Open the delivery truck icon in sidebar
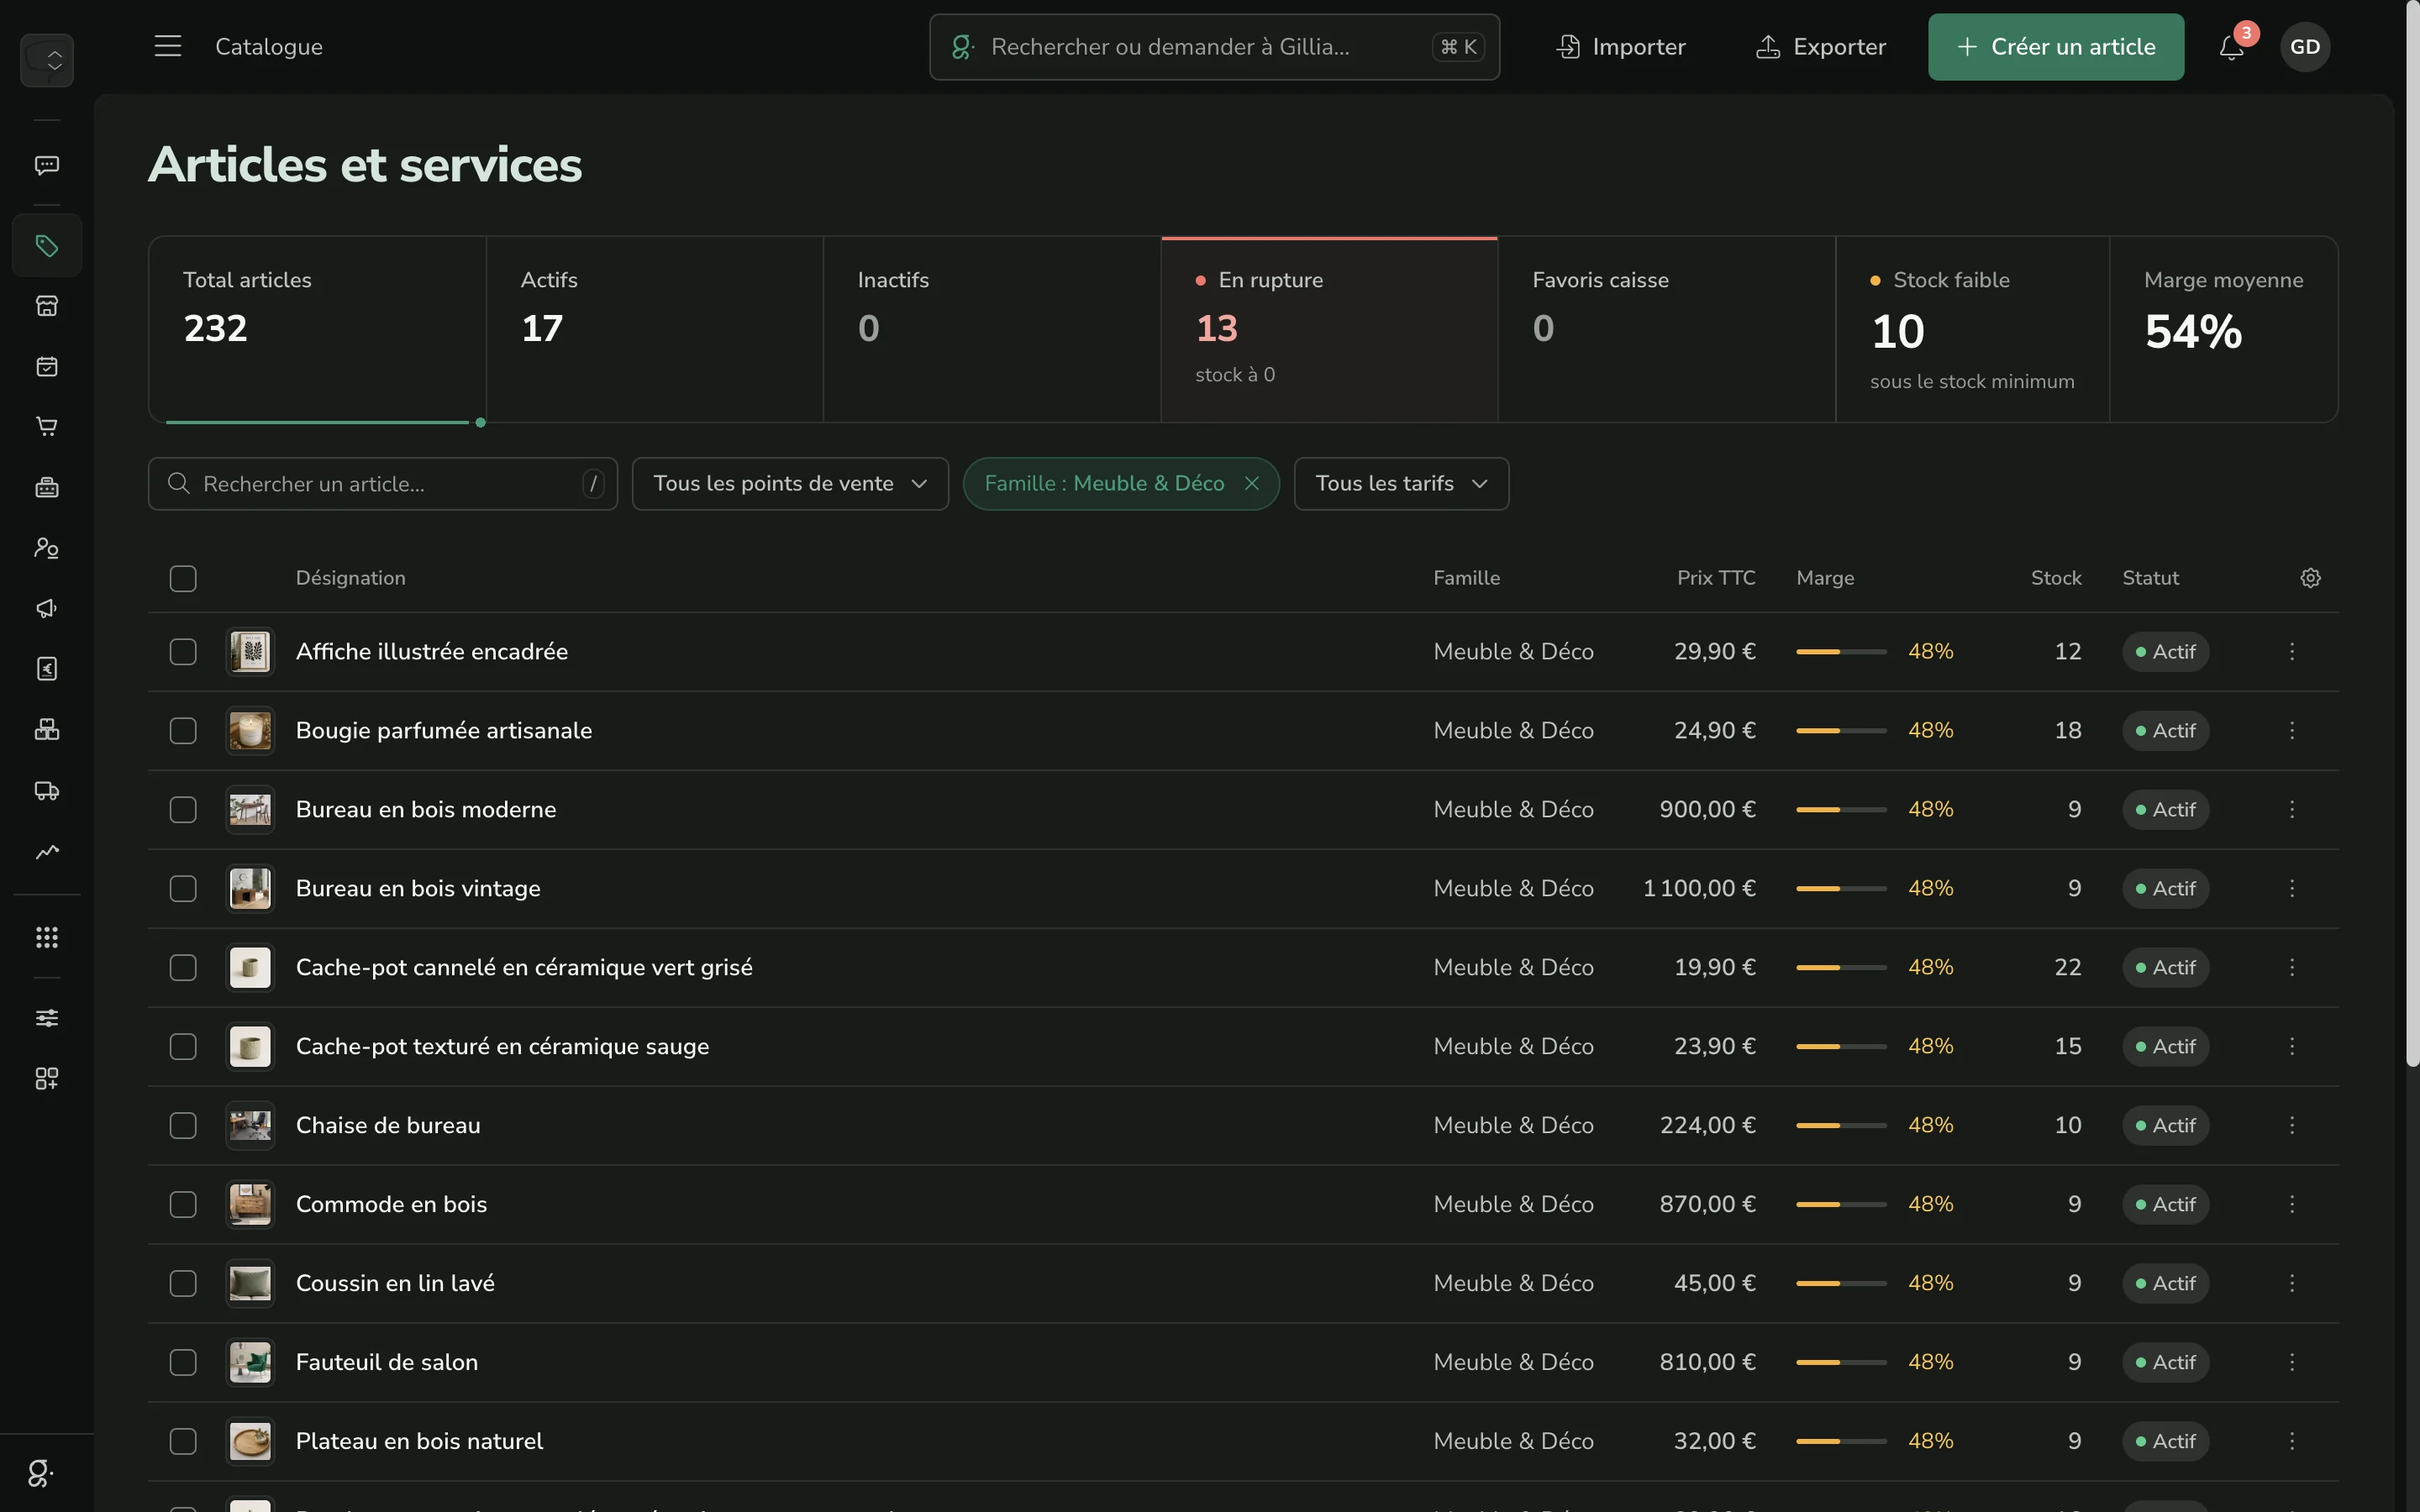Image resolution: width=2420 pixels, height=1512 pixels. click(47, 790)
